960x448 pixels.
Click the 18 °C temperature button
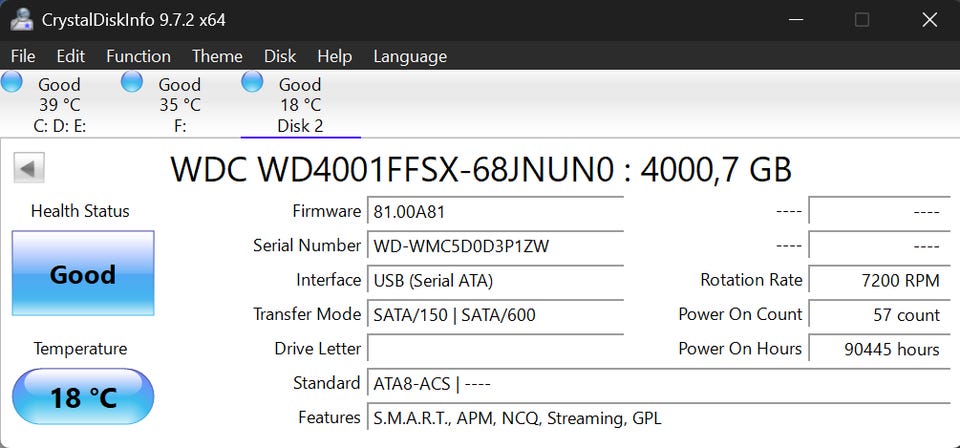pos(83,397)
